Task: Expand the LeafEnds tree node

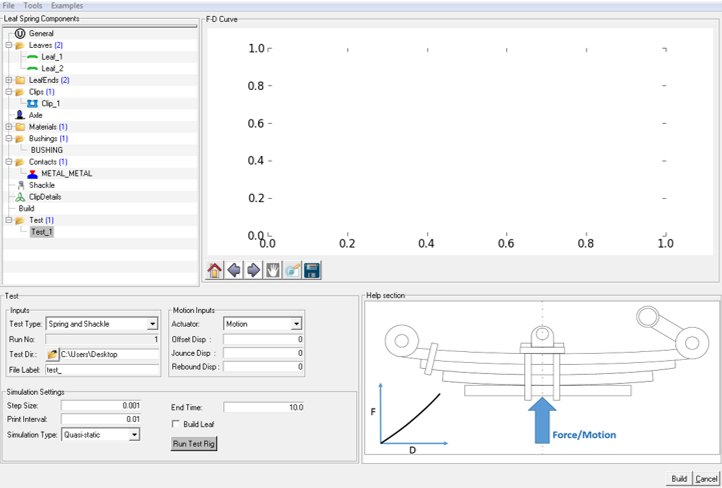Action: [x=8, y=80]
